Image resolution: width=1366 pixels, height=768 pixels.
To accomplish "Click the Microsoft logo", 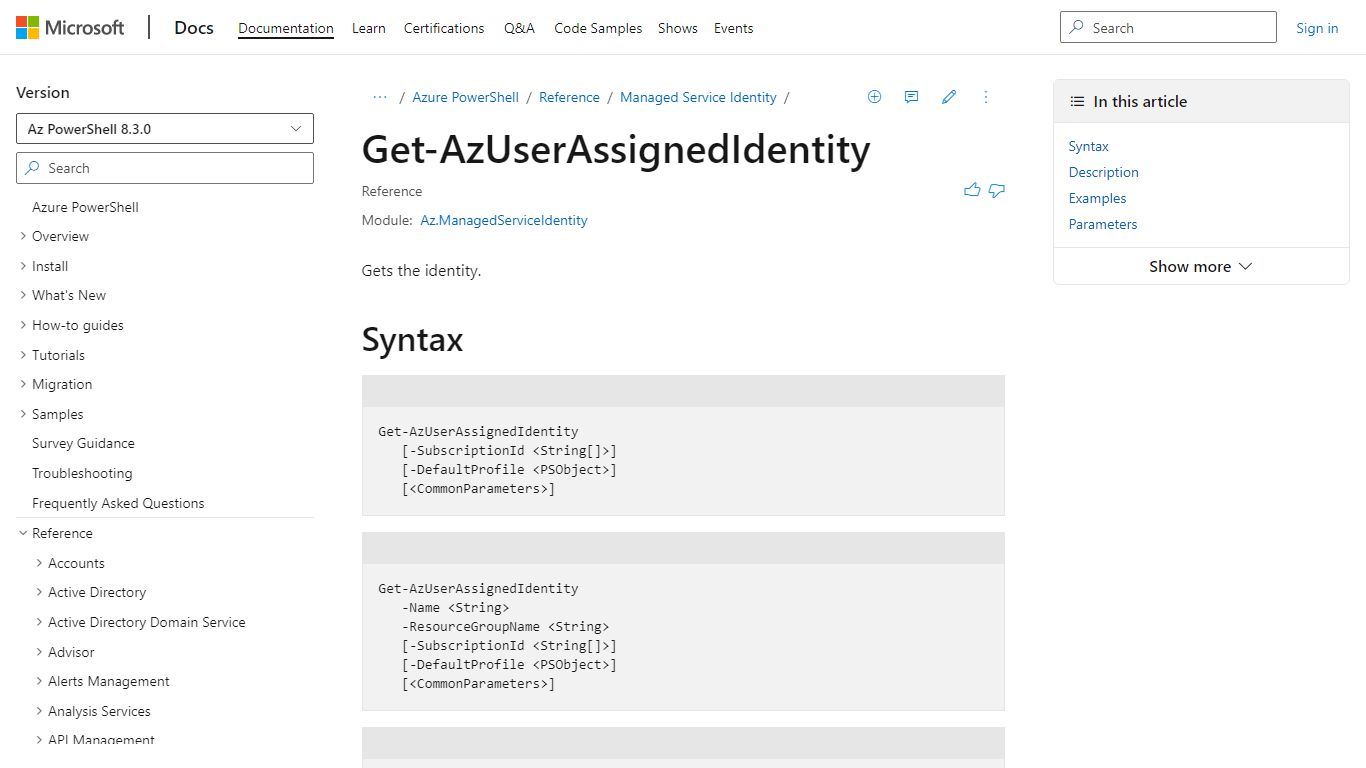I will 70,28.
